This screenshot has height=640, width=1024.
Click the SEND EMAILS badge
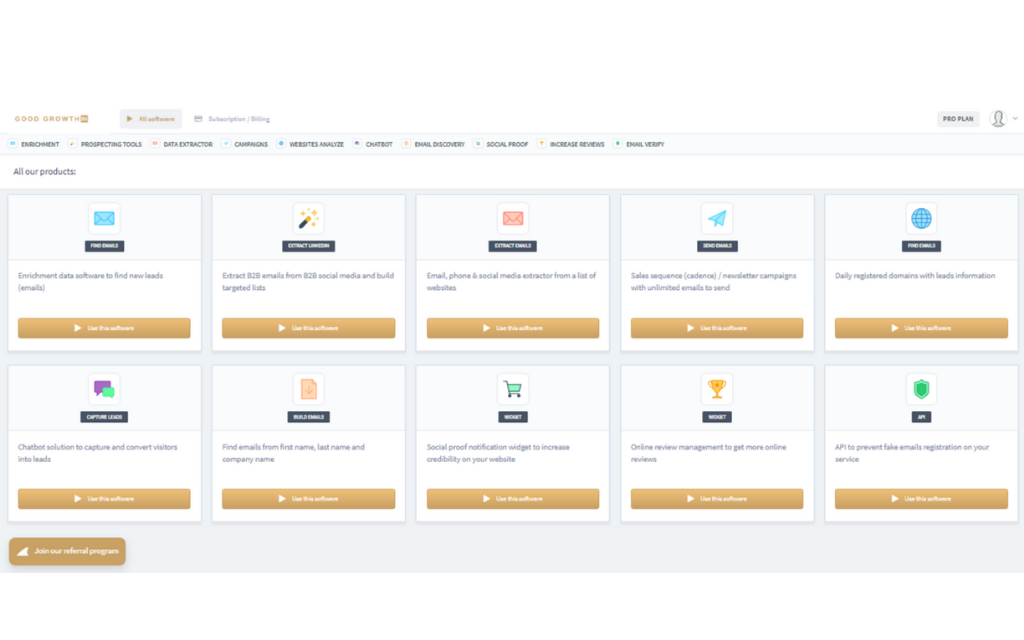tap(717, 246)
